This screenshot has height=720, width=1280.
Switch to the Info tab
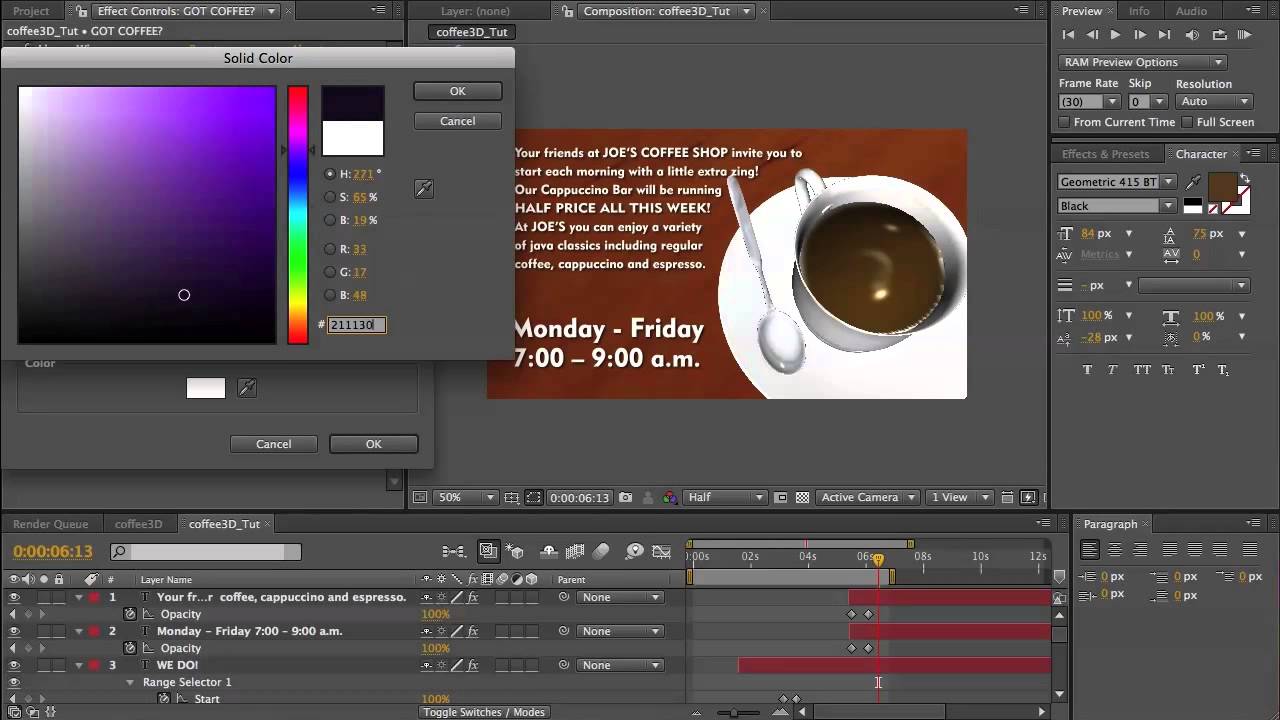[1139, 11]
